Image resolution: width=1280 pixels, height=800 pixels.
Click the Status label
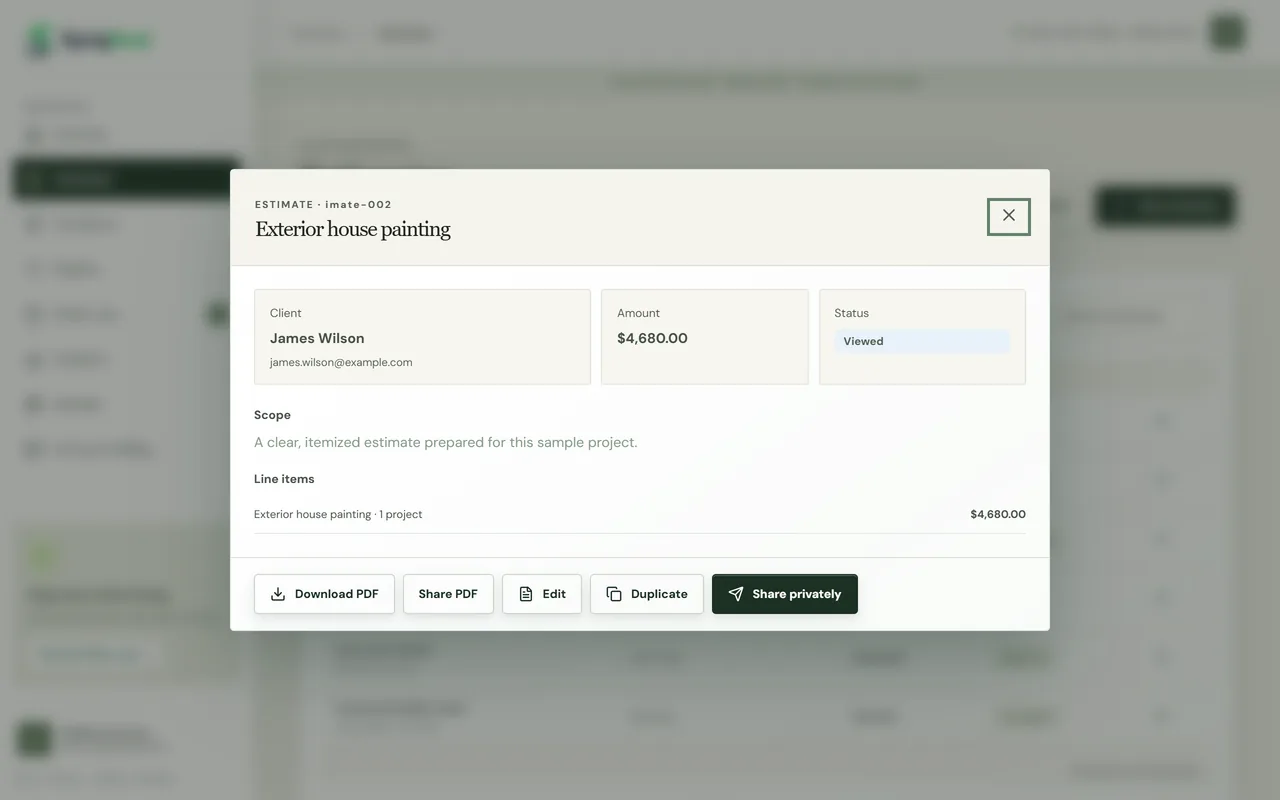(x=852, y=313)
